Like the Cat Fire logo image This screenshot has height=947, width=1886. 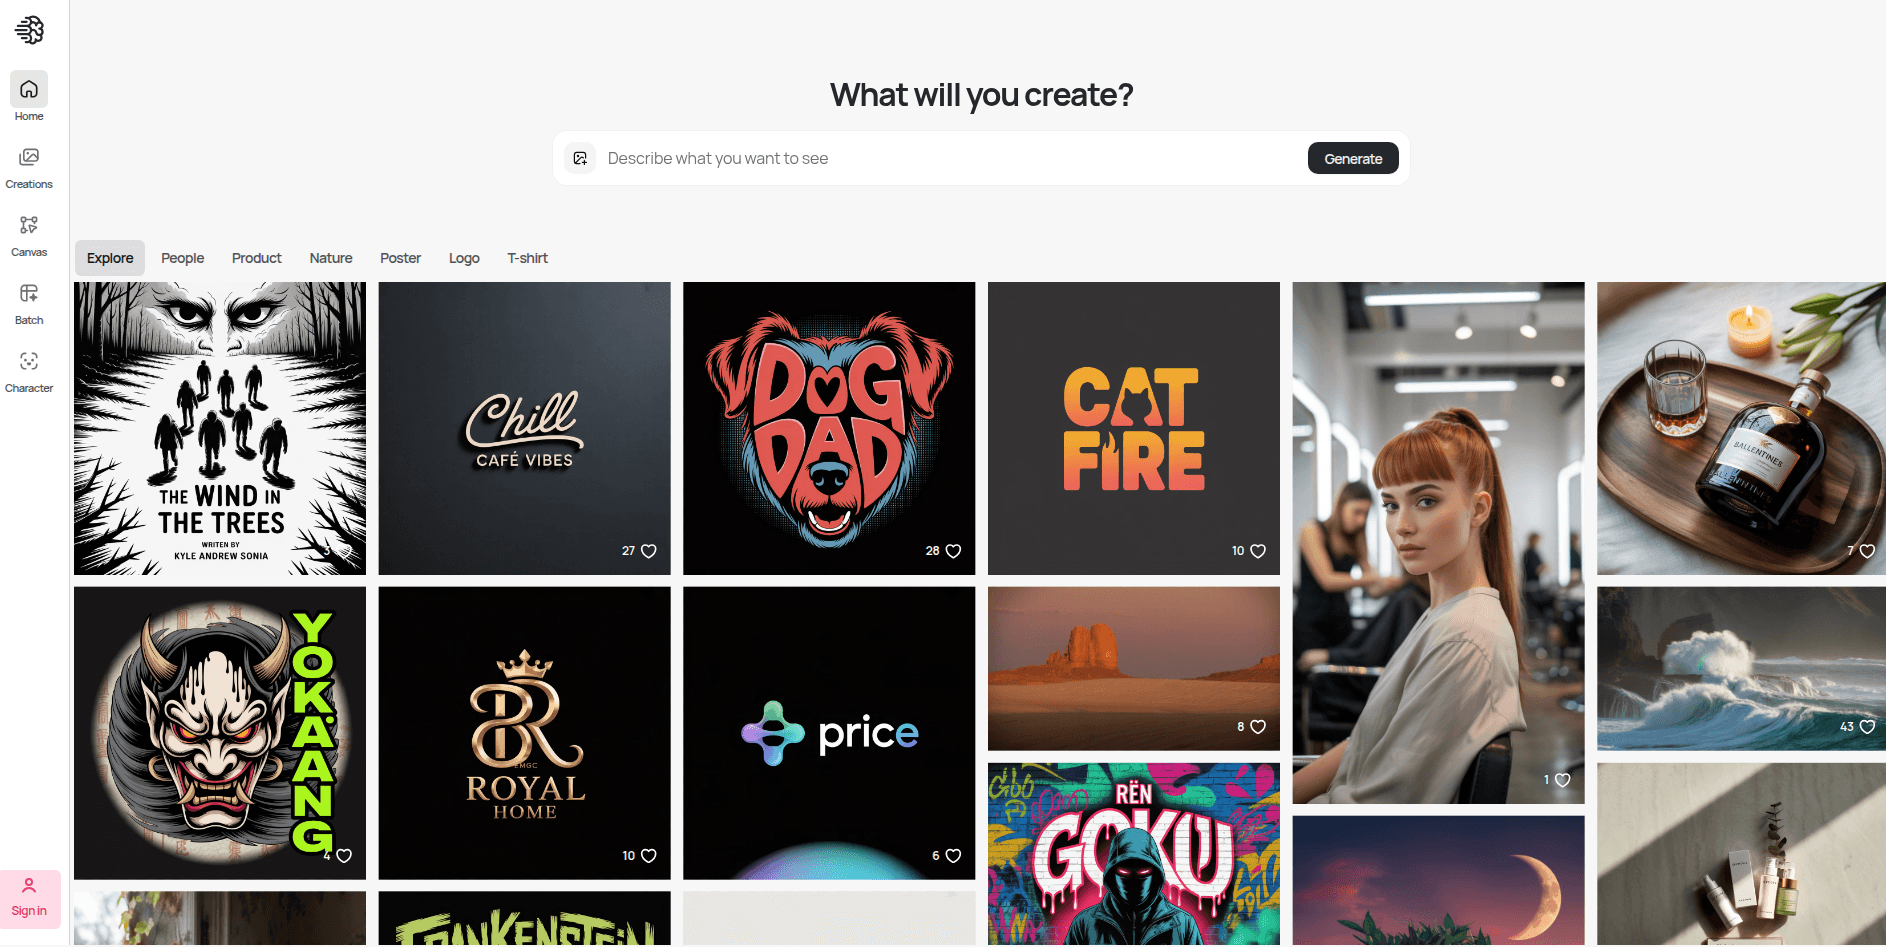point(1258,551)
